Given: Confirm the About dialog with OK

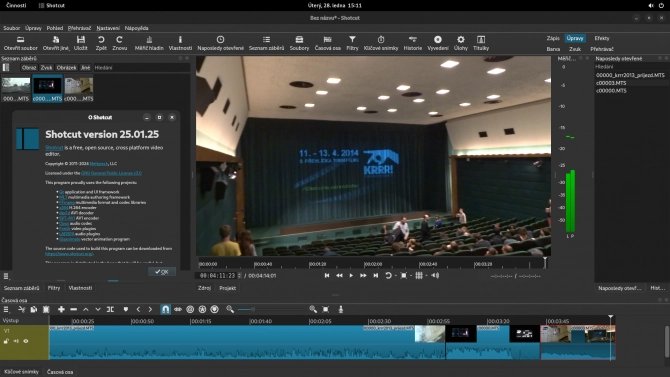Looking at the screenshot, I should point(162,272).
